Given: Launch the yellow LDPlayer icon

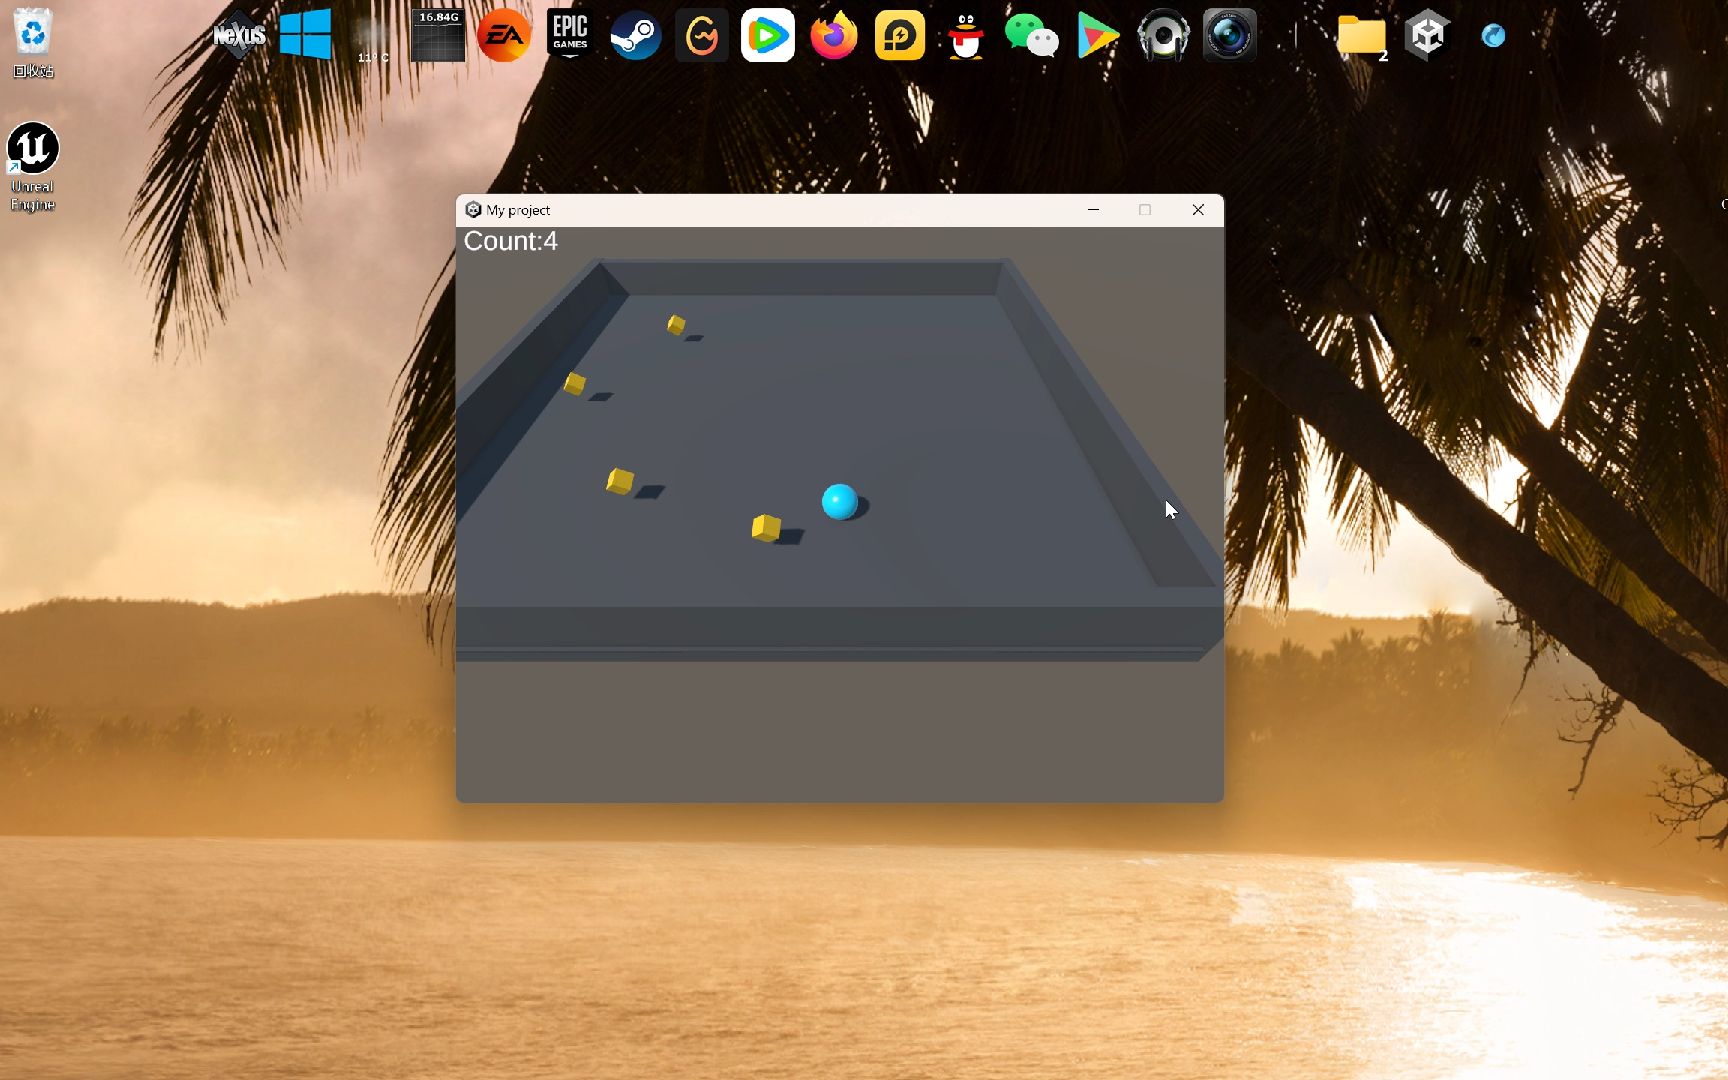Looking at the screenshot, I should pos(900,36).
